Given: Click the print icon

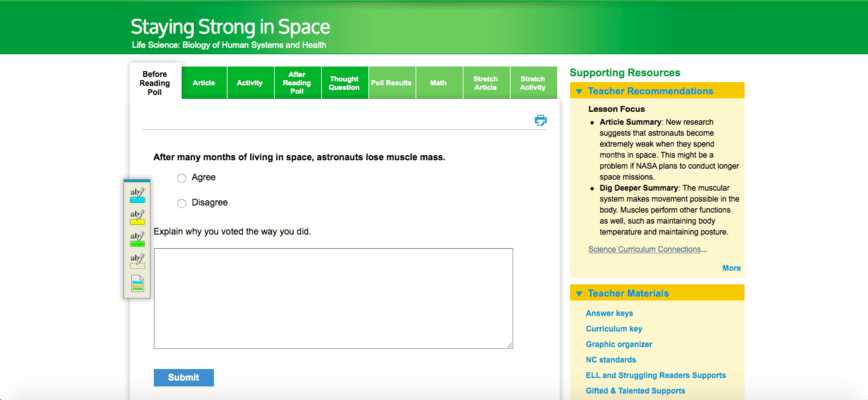Looking at the screenshot, I should [x=540, y=121].
